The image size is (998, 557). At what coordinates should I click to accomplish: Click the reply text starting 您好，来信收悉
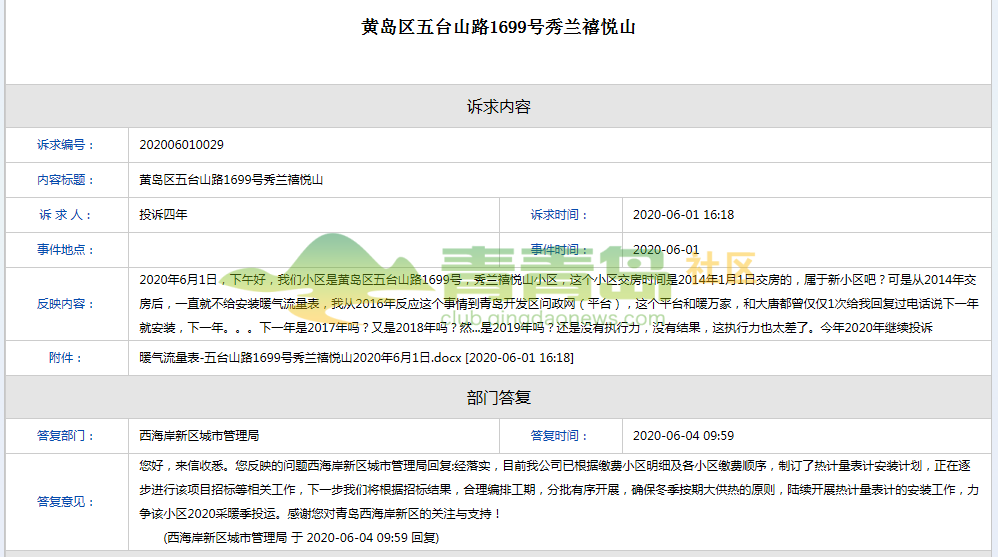559,490
